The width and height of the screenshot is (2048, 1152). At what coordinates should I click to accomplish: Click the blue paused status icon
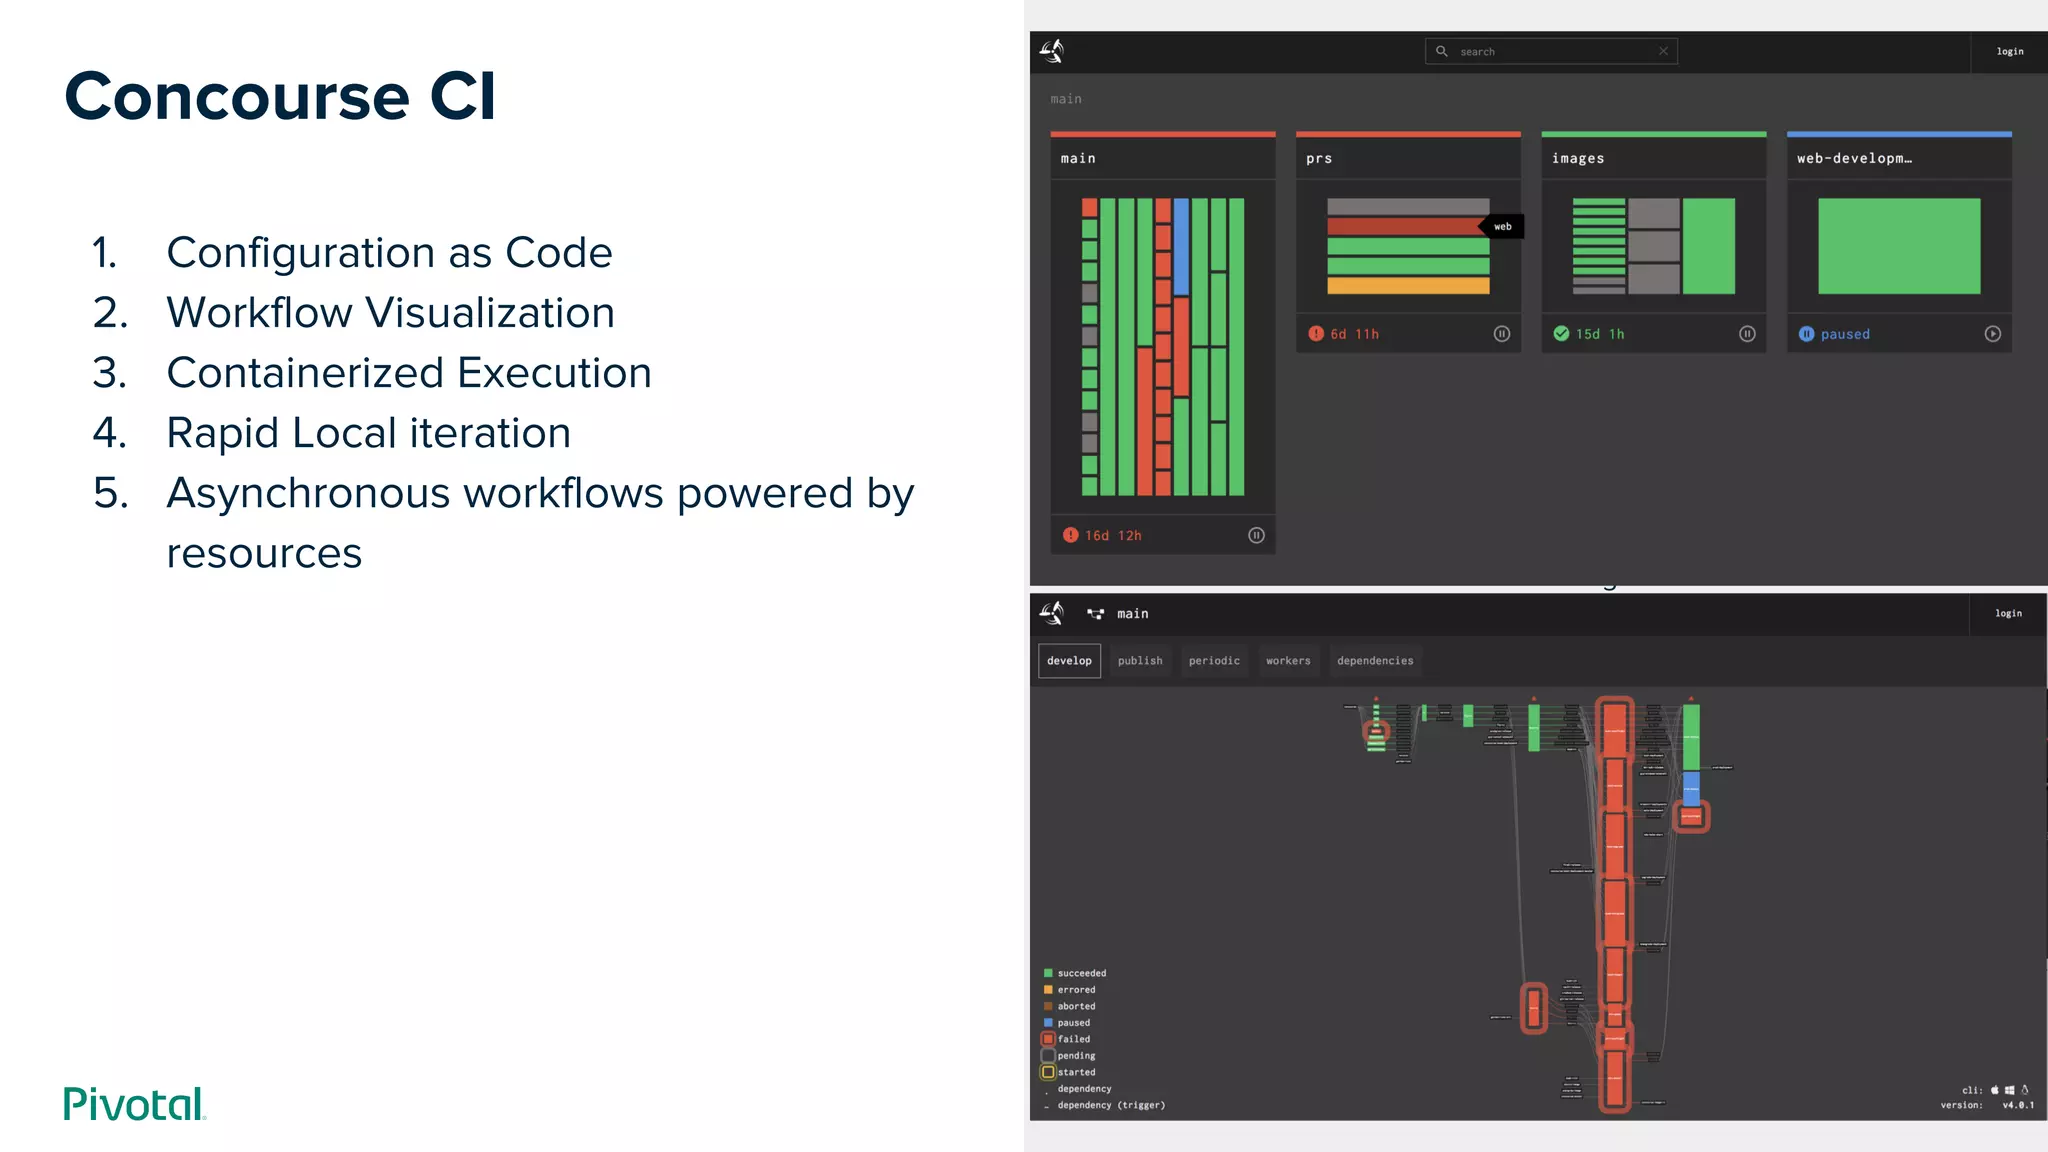[x=1807, y=334]
